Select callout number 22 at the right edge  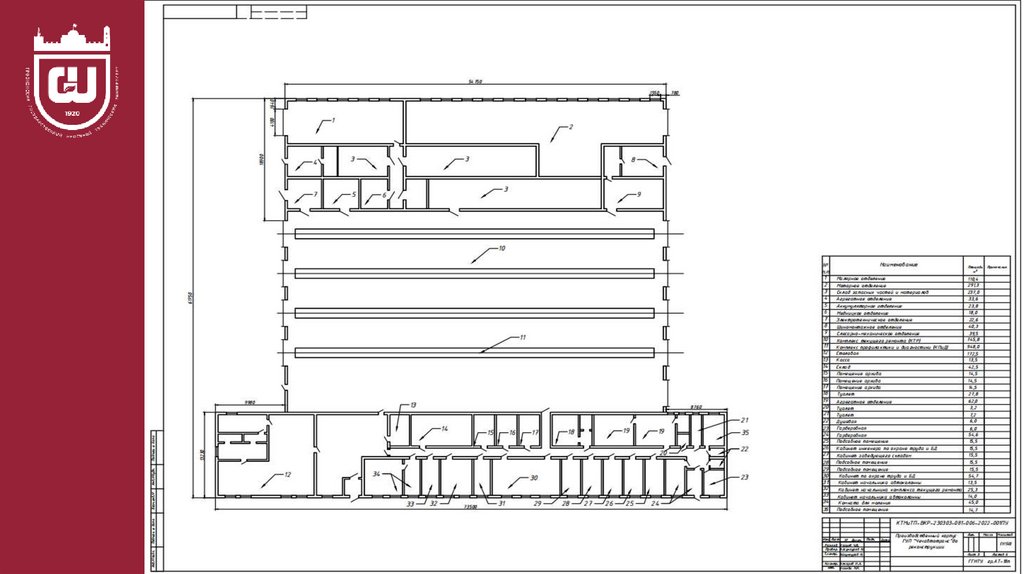point(744,449)
